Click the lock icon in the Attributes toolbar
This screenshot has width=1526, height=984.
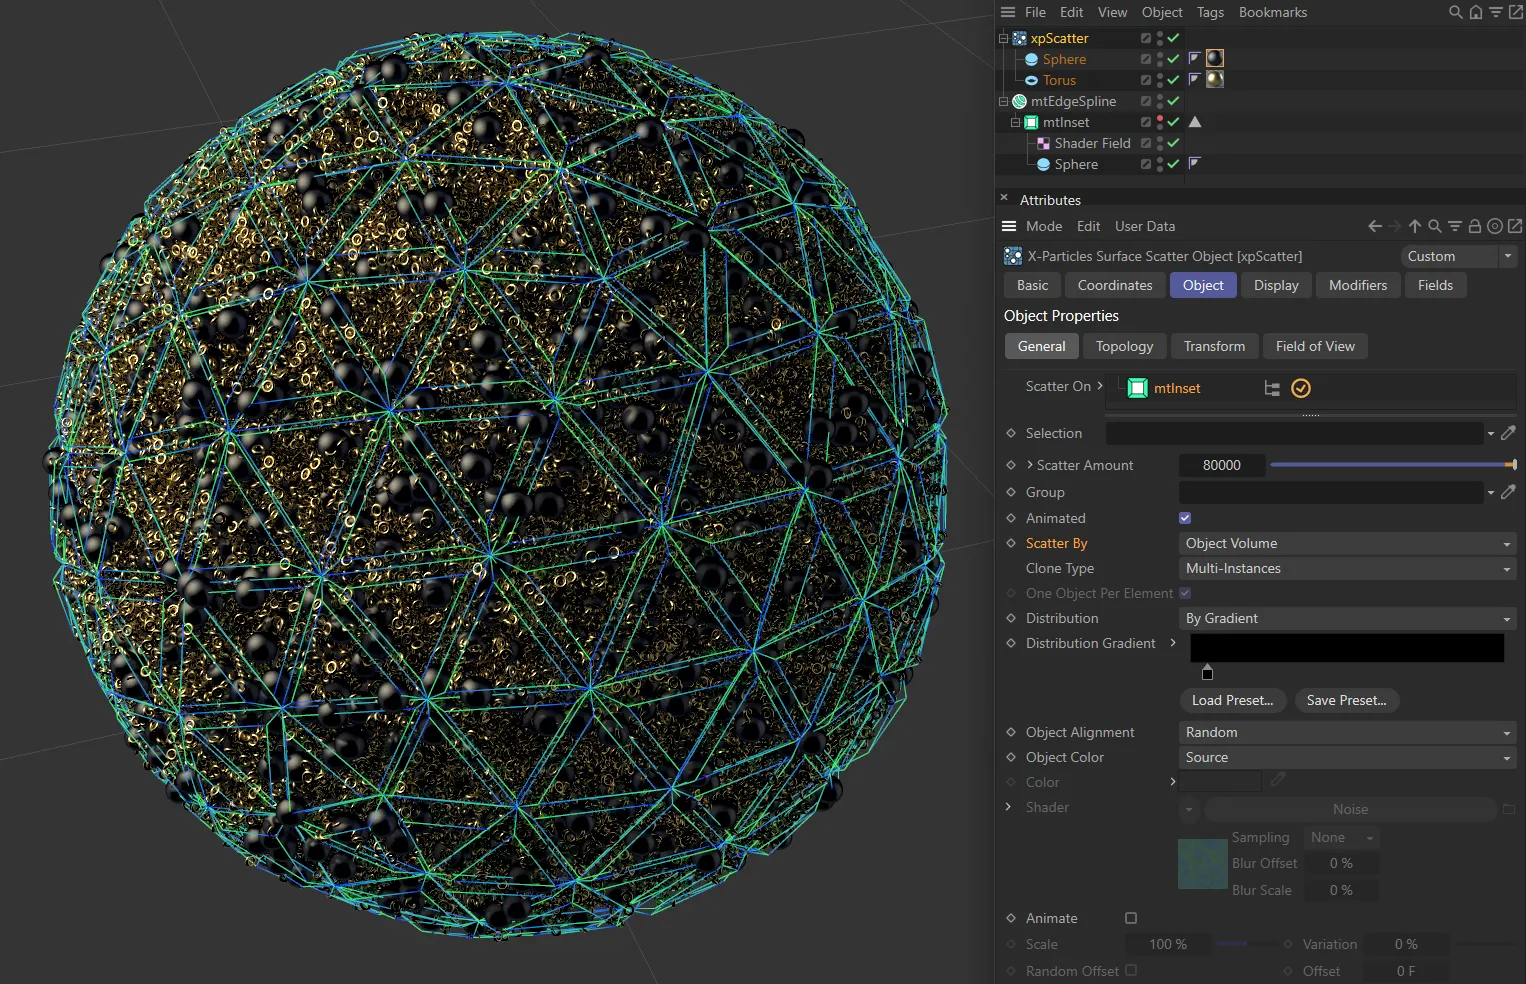tap(1474, 226)
